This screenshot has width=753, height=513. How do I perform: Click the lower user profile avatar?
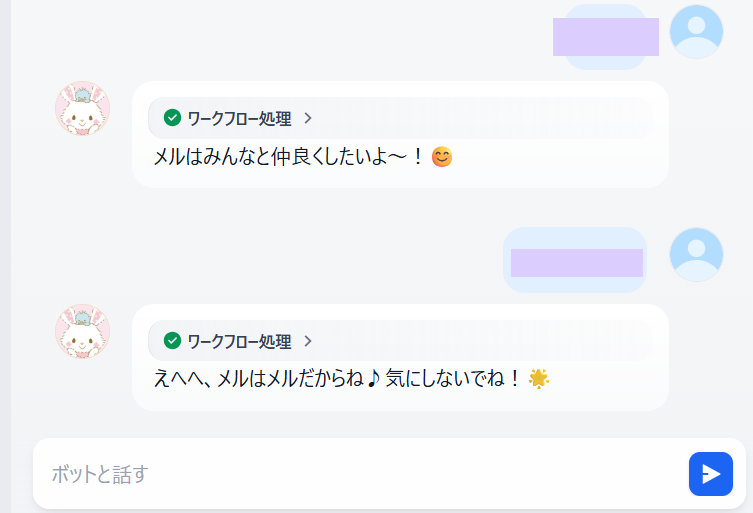[x=695, y=255]
